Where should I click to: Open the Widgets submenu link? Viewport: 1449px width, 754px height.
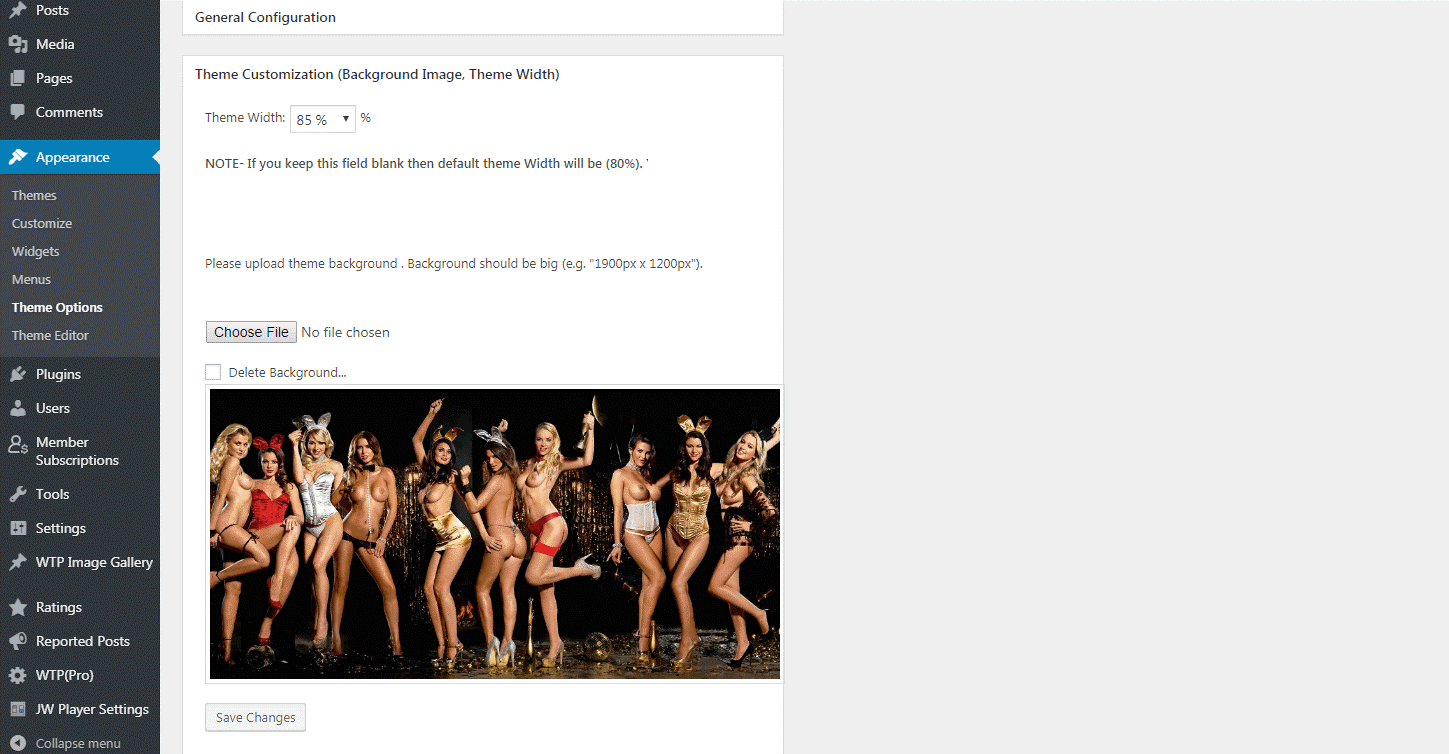[x=36, y=251]
